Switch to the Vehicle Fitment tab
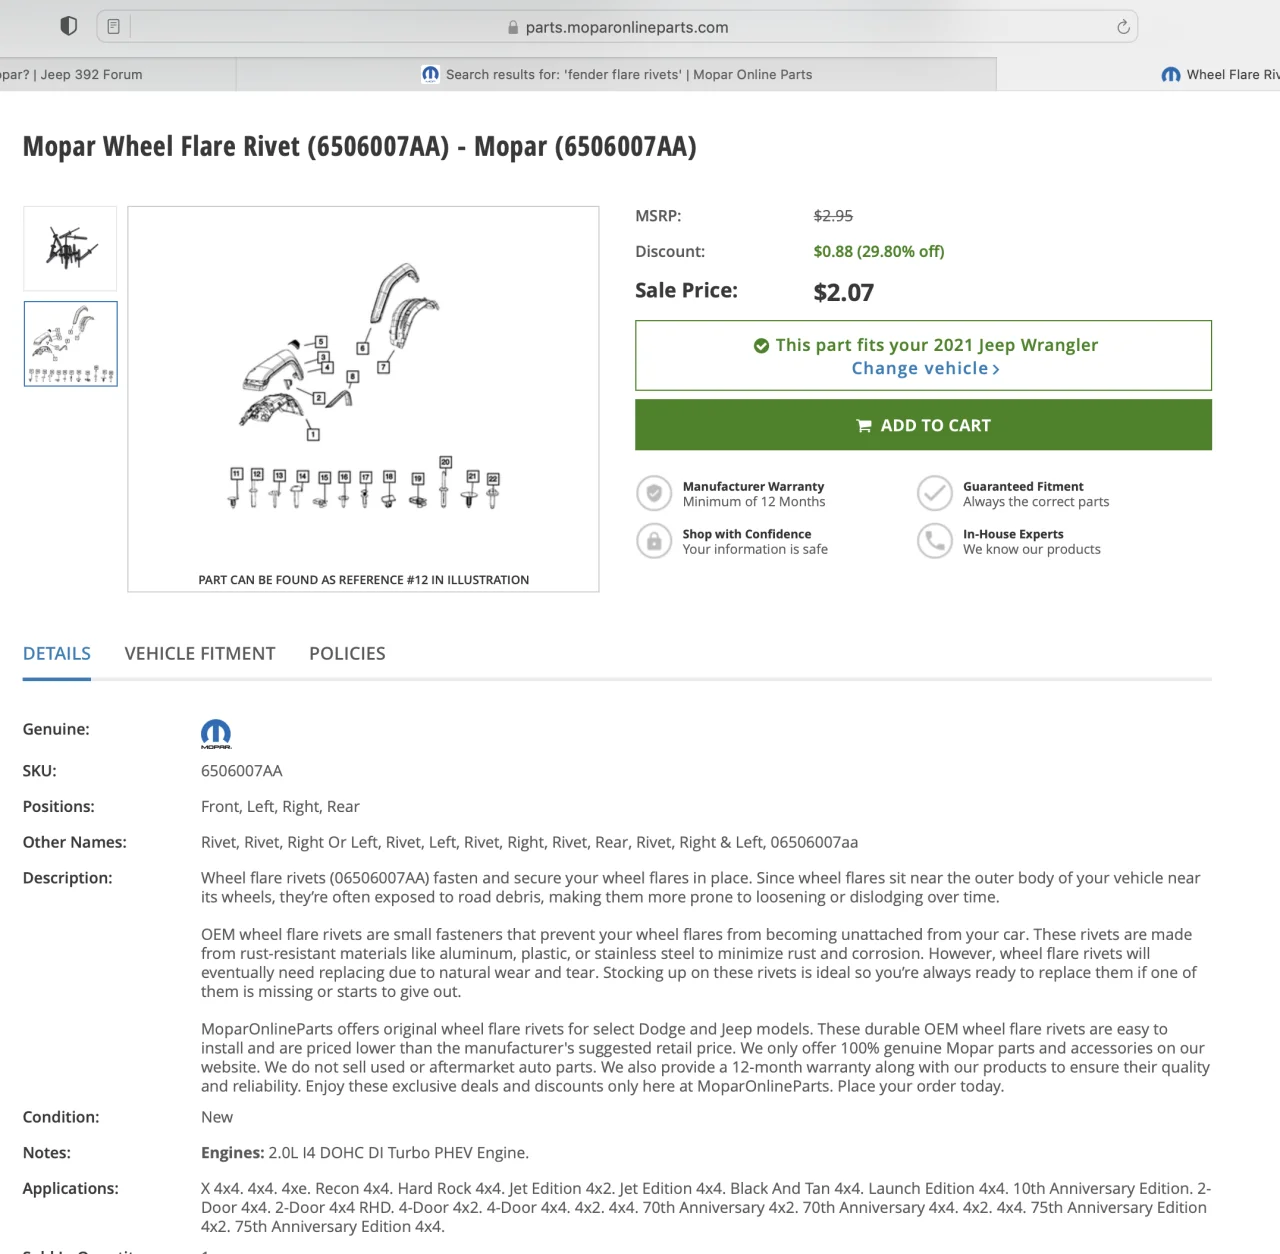Screen dimensions: 1280x1254 pos(200,653)
